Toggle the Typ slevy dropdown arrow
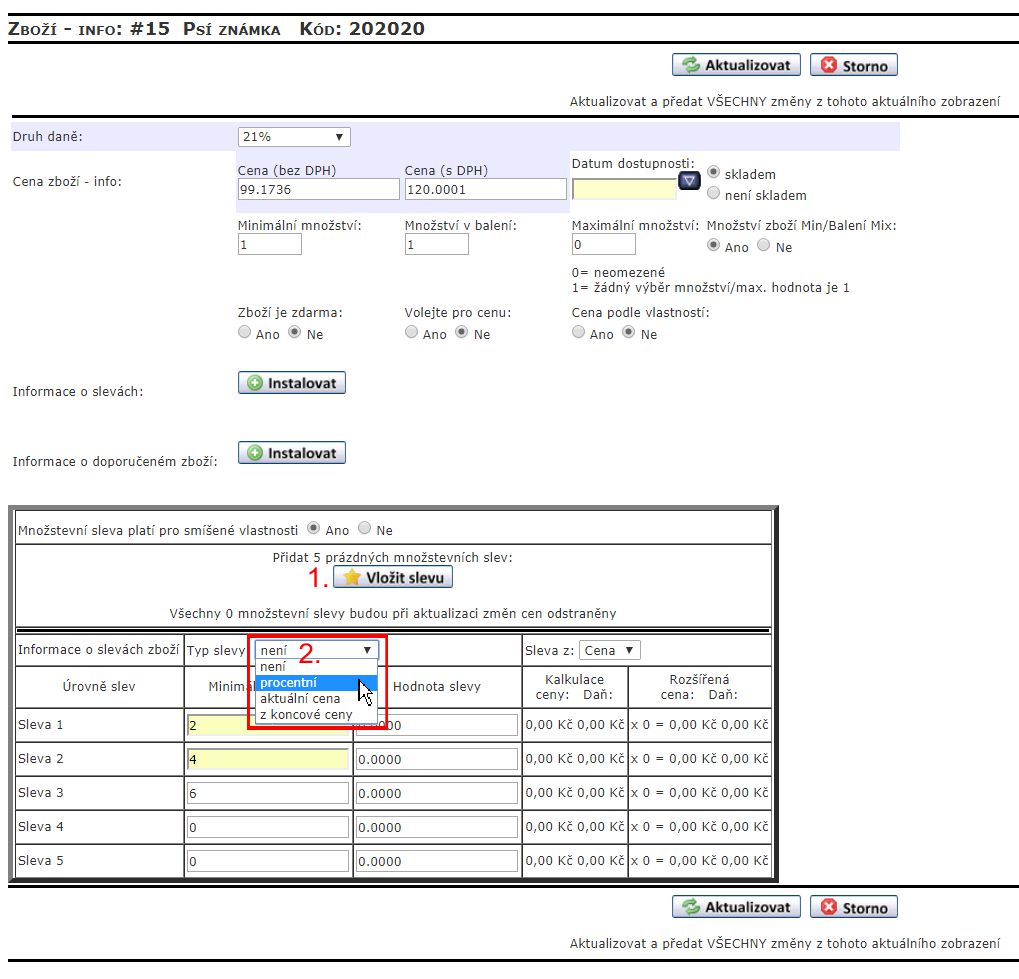 point(367,650)
